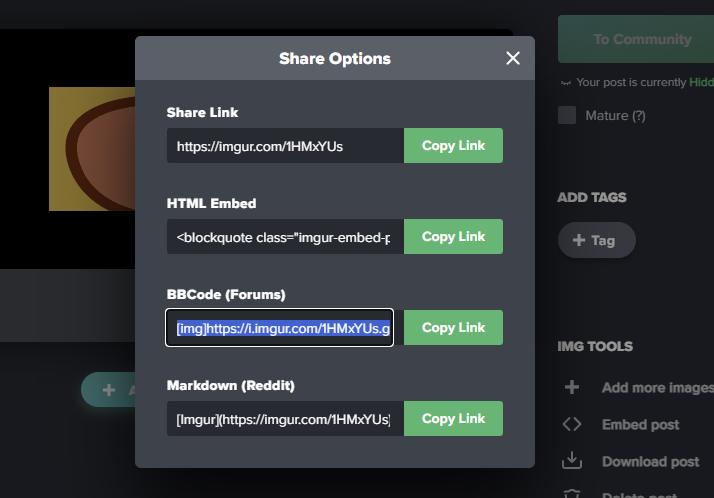Copy the Markdown (Reddit) link

pyautogui.click(x=453, y=419)
